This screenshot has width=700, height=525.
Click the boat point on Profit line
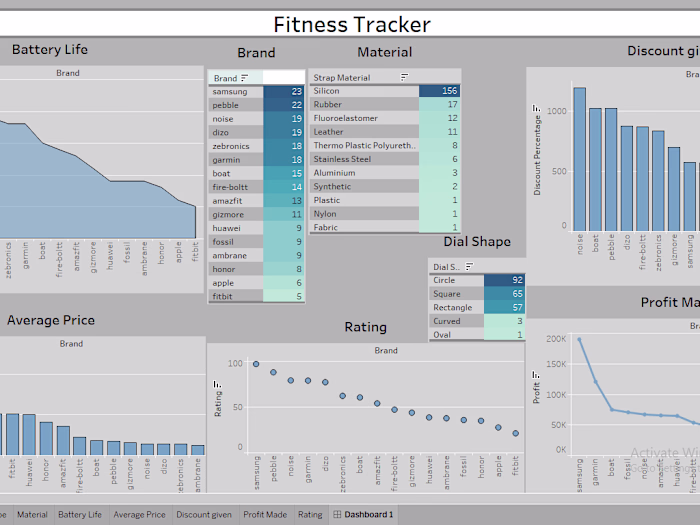click(612, 410)
